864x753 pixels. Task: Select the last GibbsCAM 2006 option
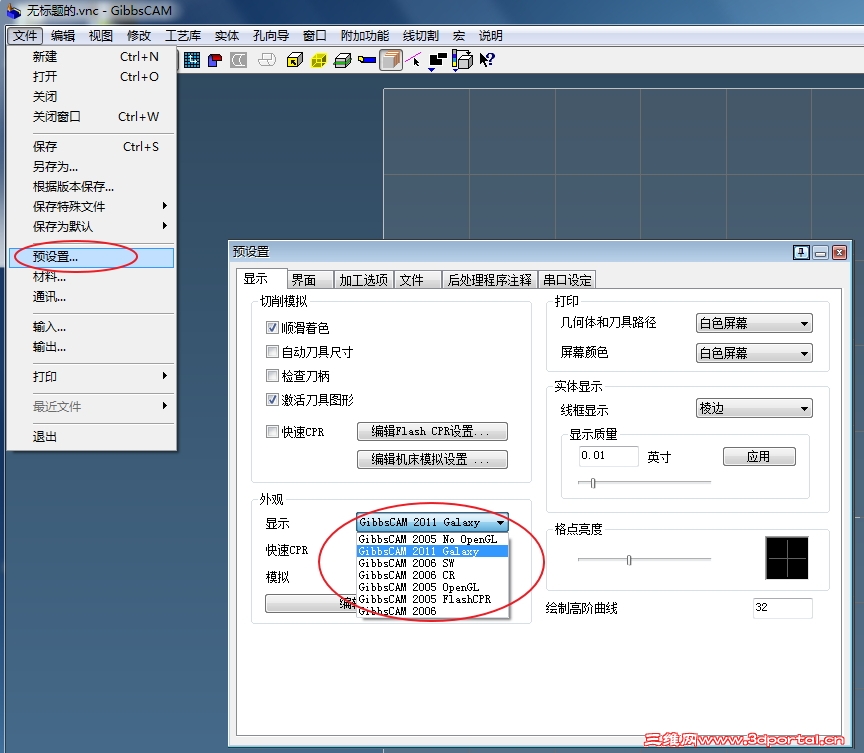click(432, 611)
